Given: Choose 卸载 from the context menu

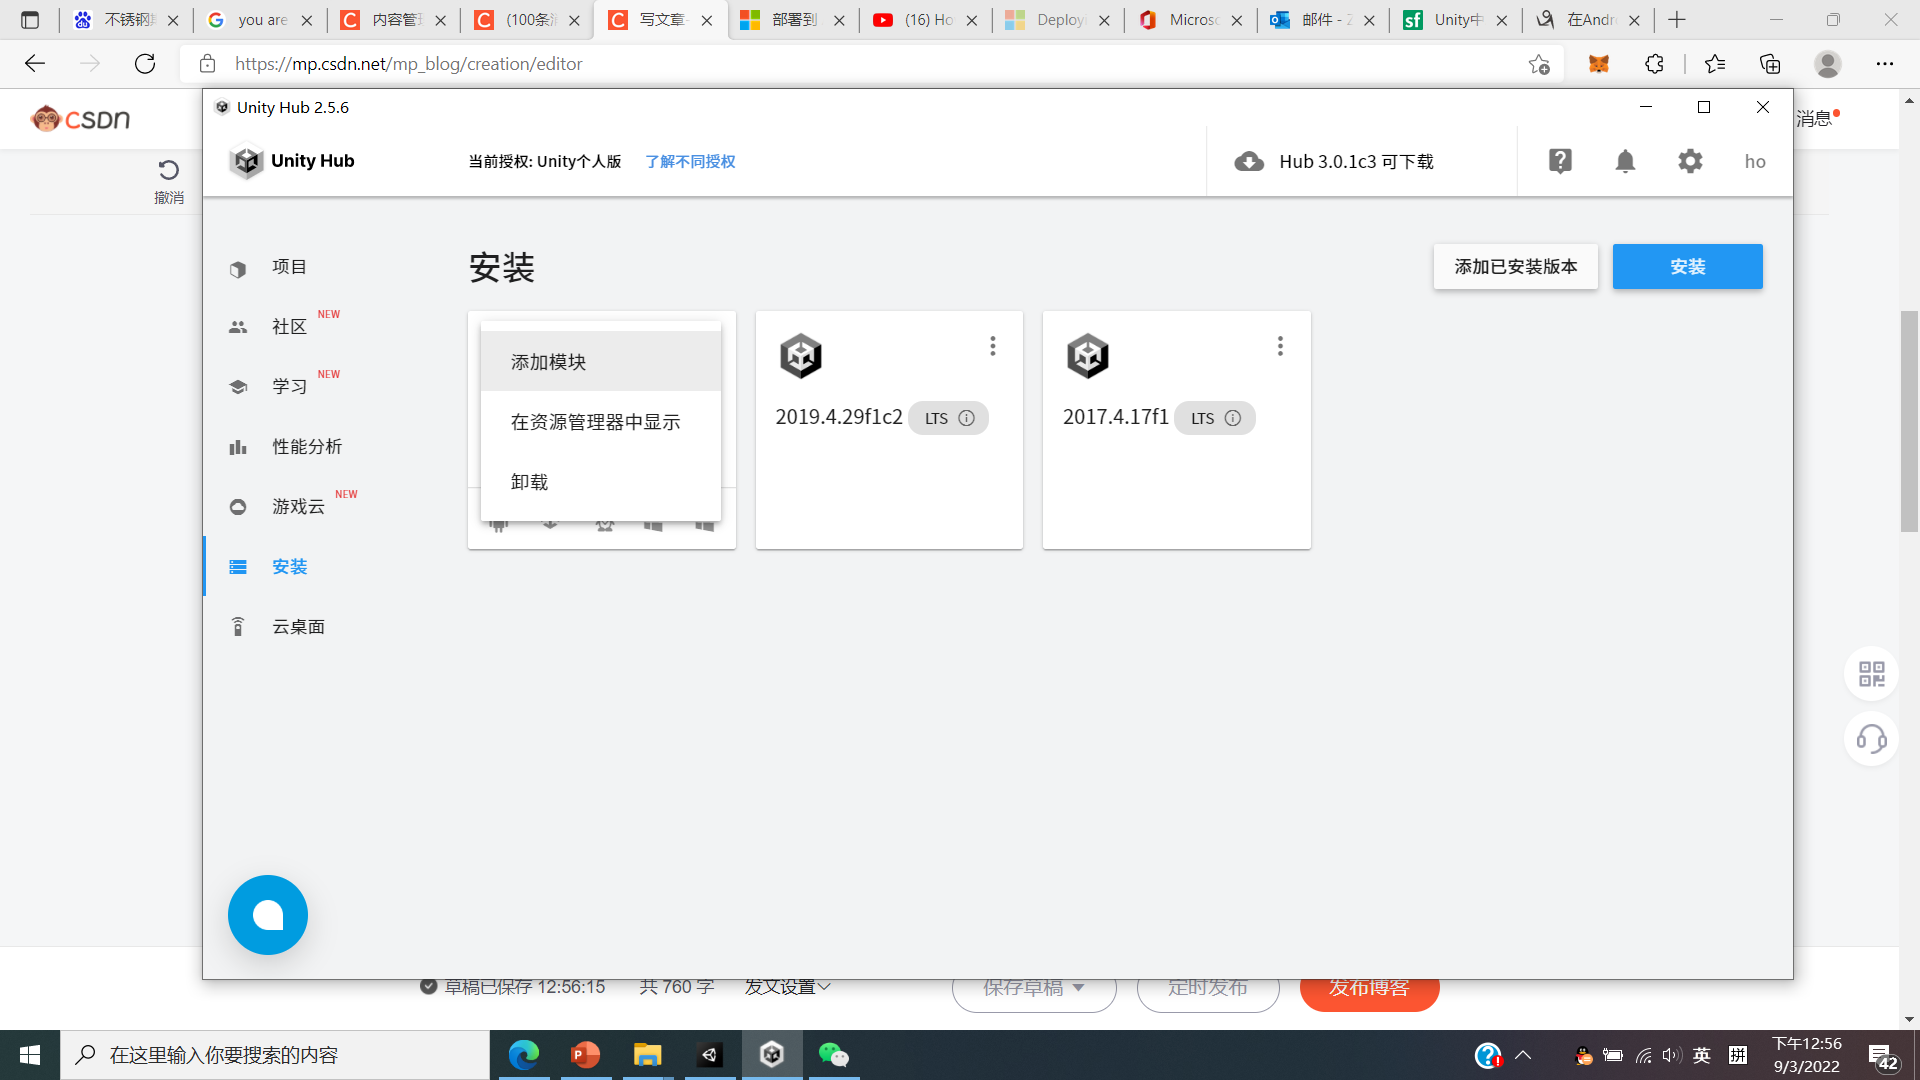Looking at the screenshot, I should 529,481.
